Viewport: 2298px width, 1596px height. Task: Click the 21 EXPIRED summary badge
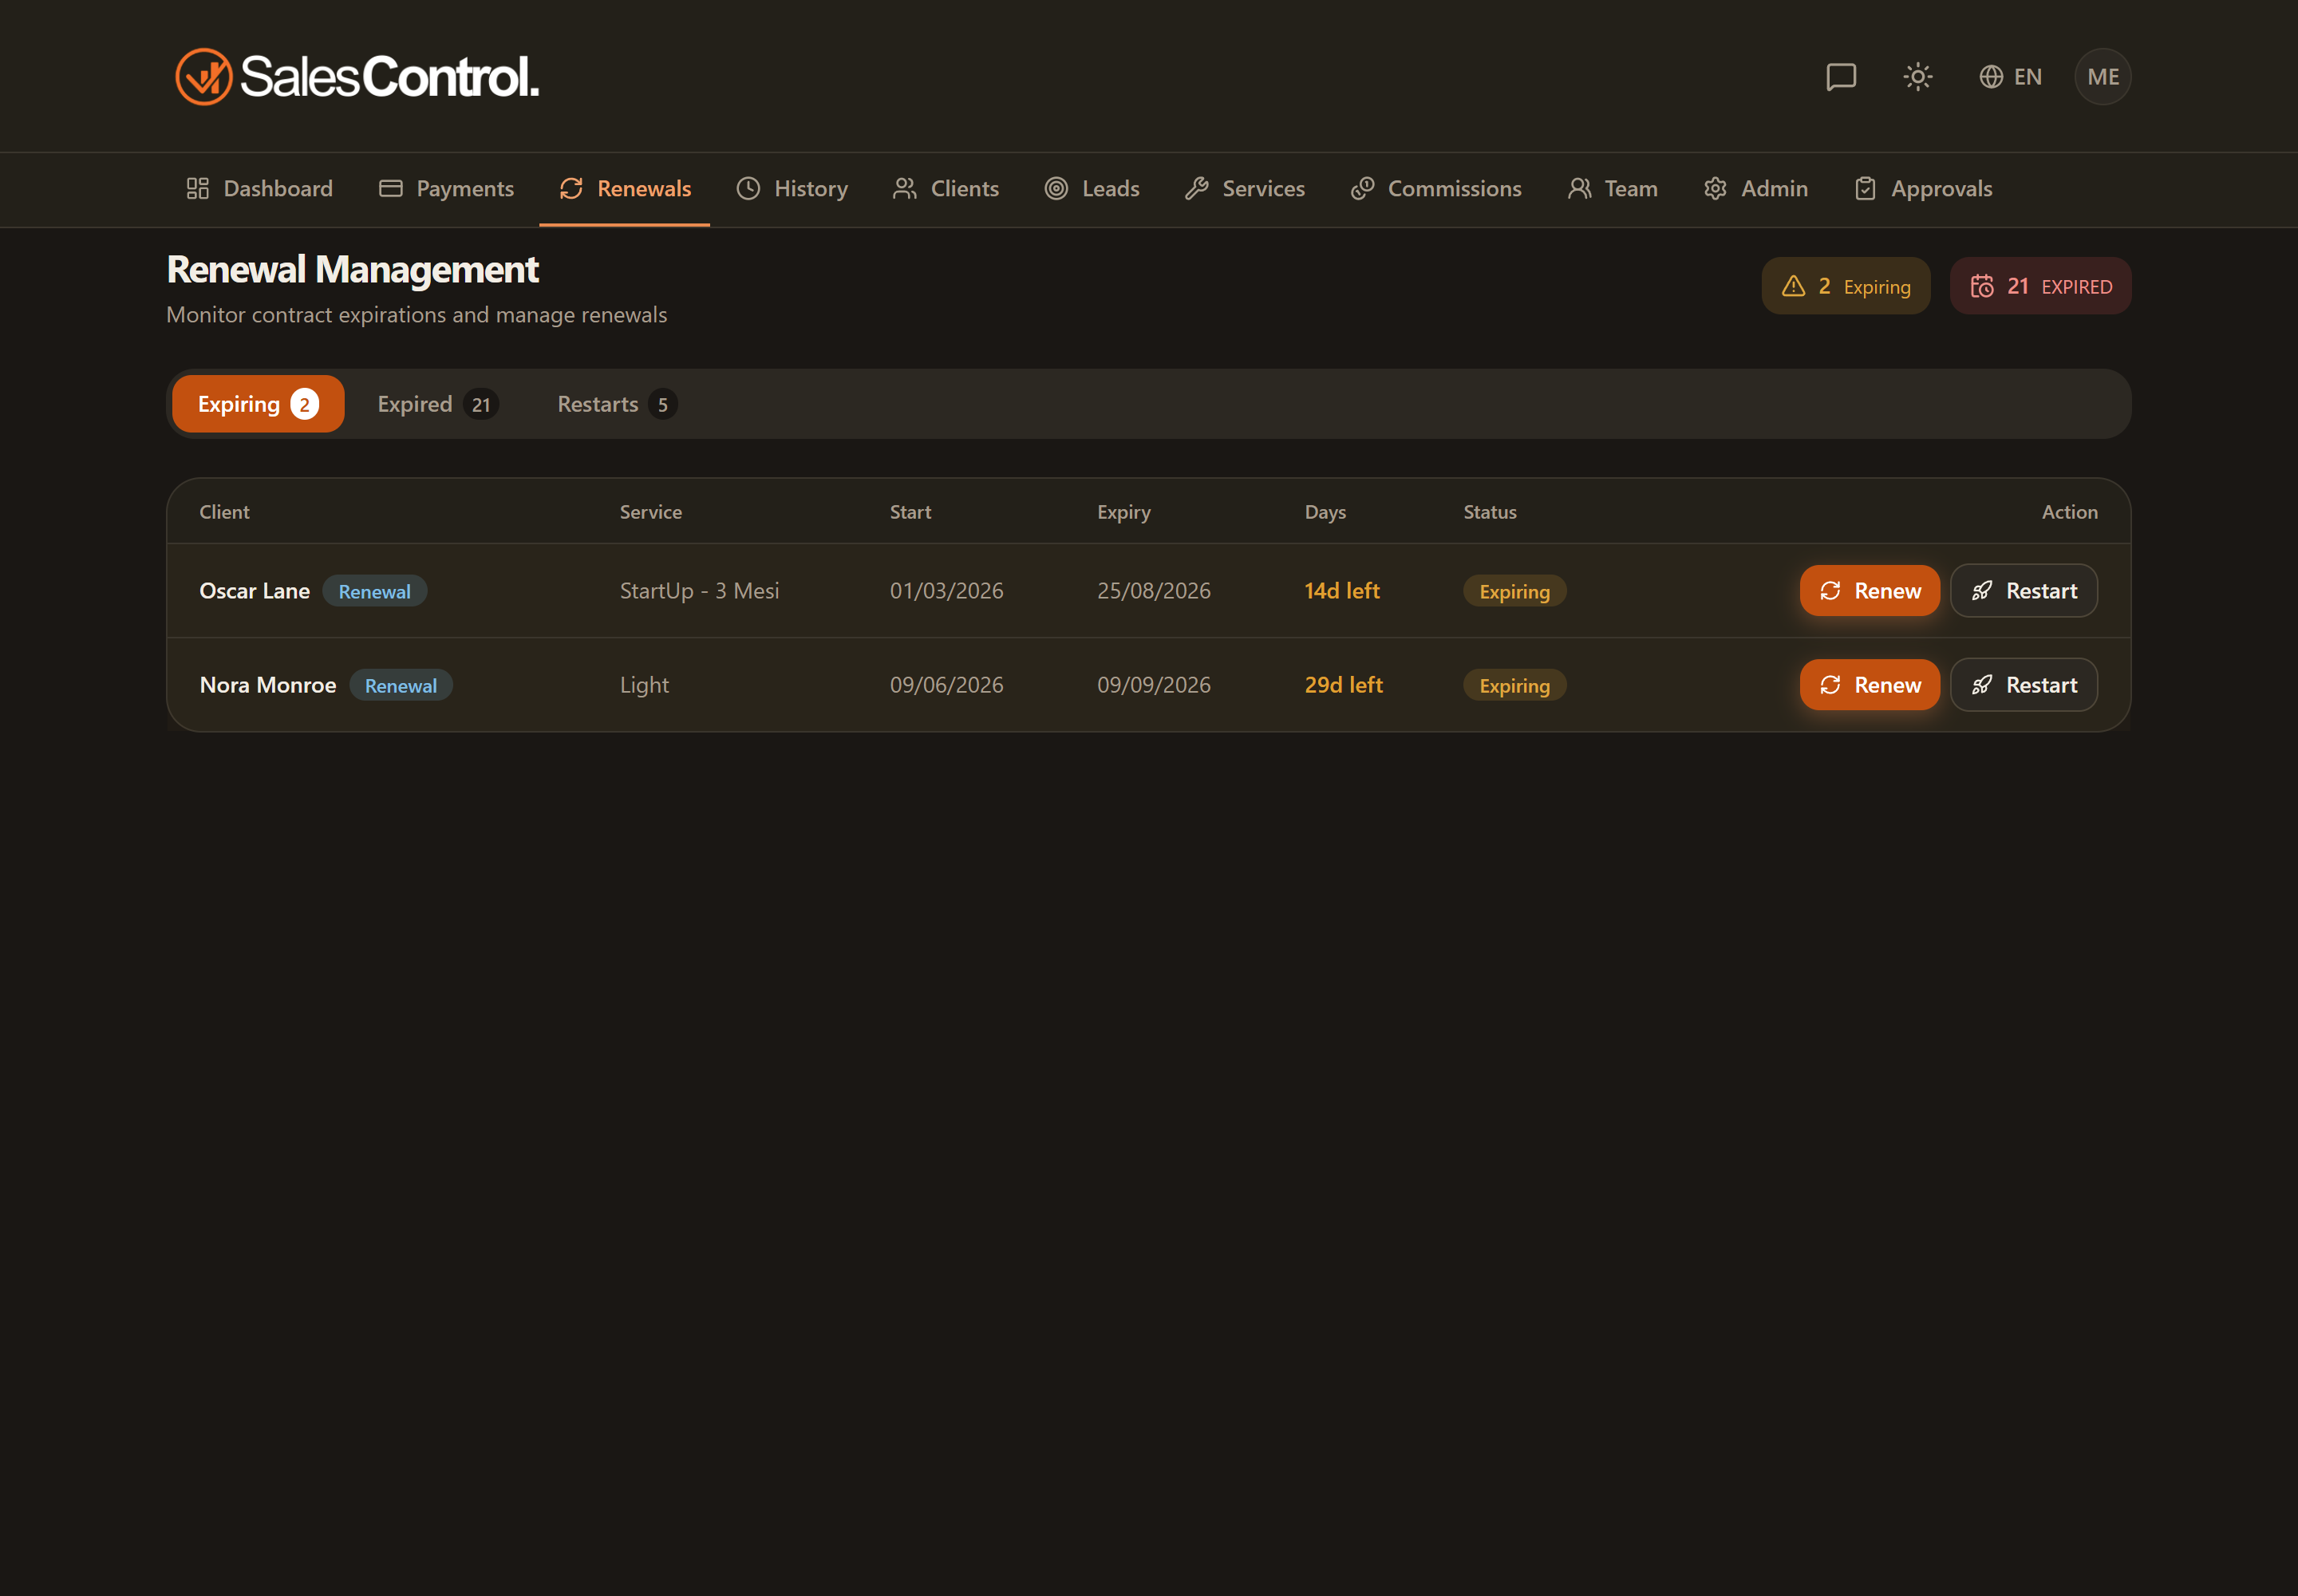pyautogui.click(x=2040, y=286)
